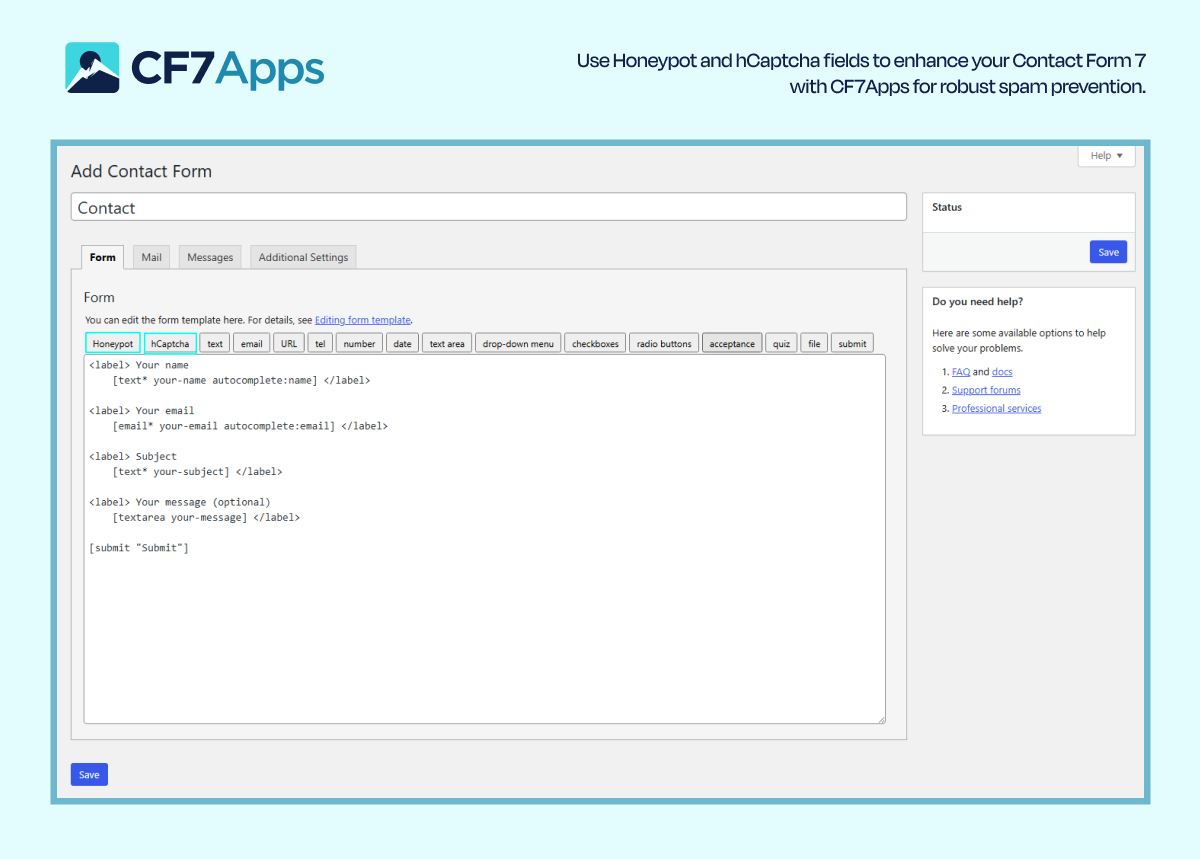Click the CF7Apps mountain logo icon
Screen dimensions: 1200x859
click(x=92, y=68)
